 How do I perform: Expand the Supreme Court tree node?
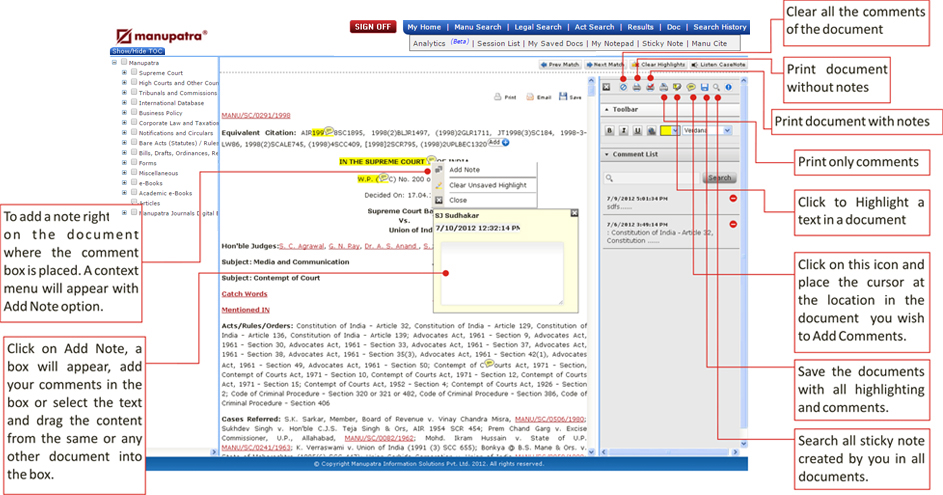click(x=124, y=72)
